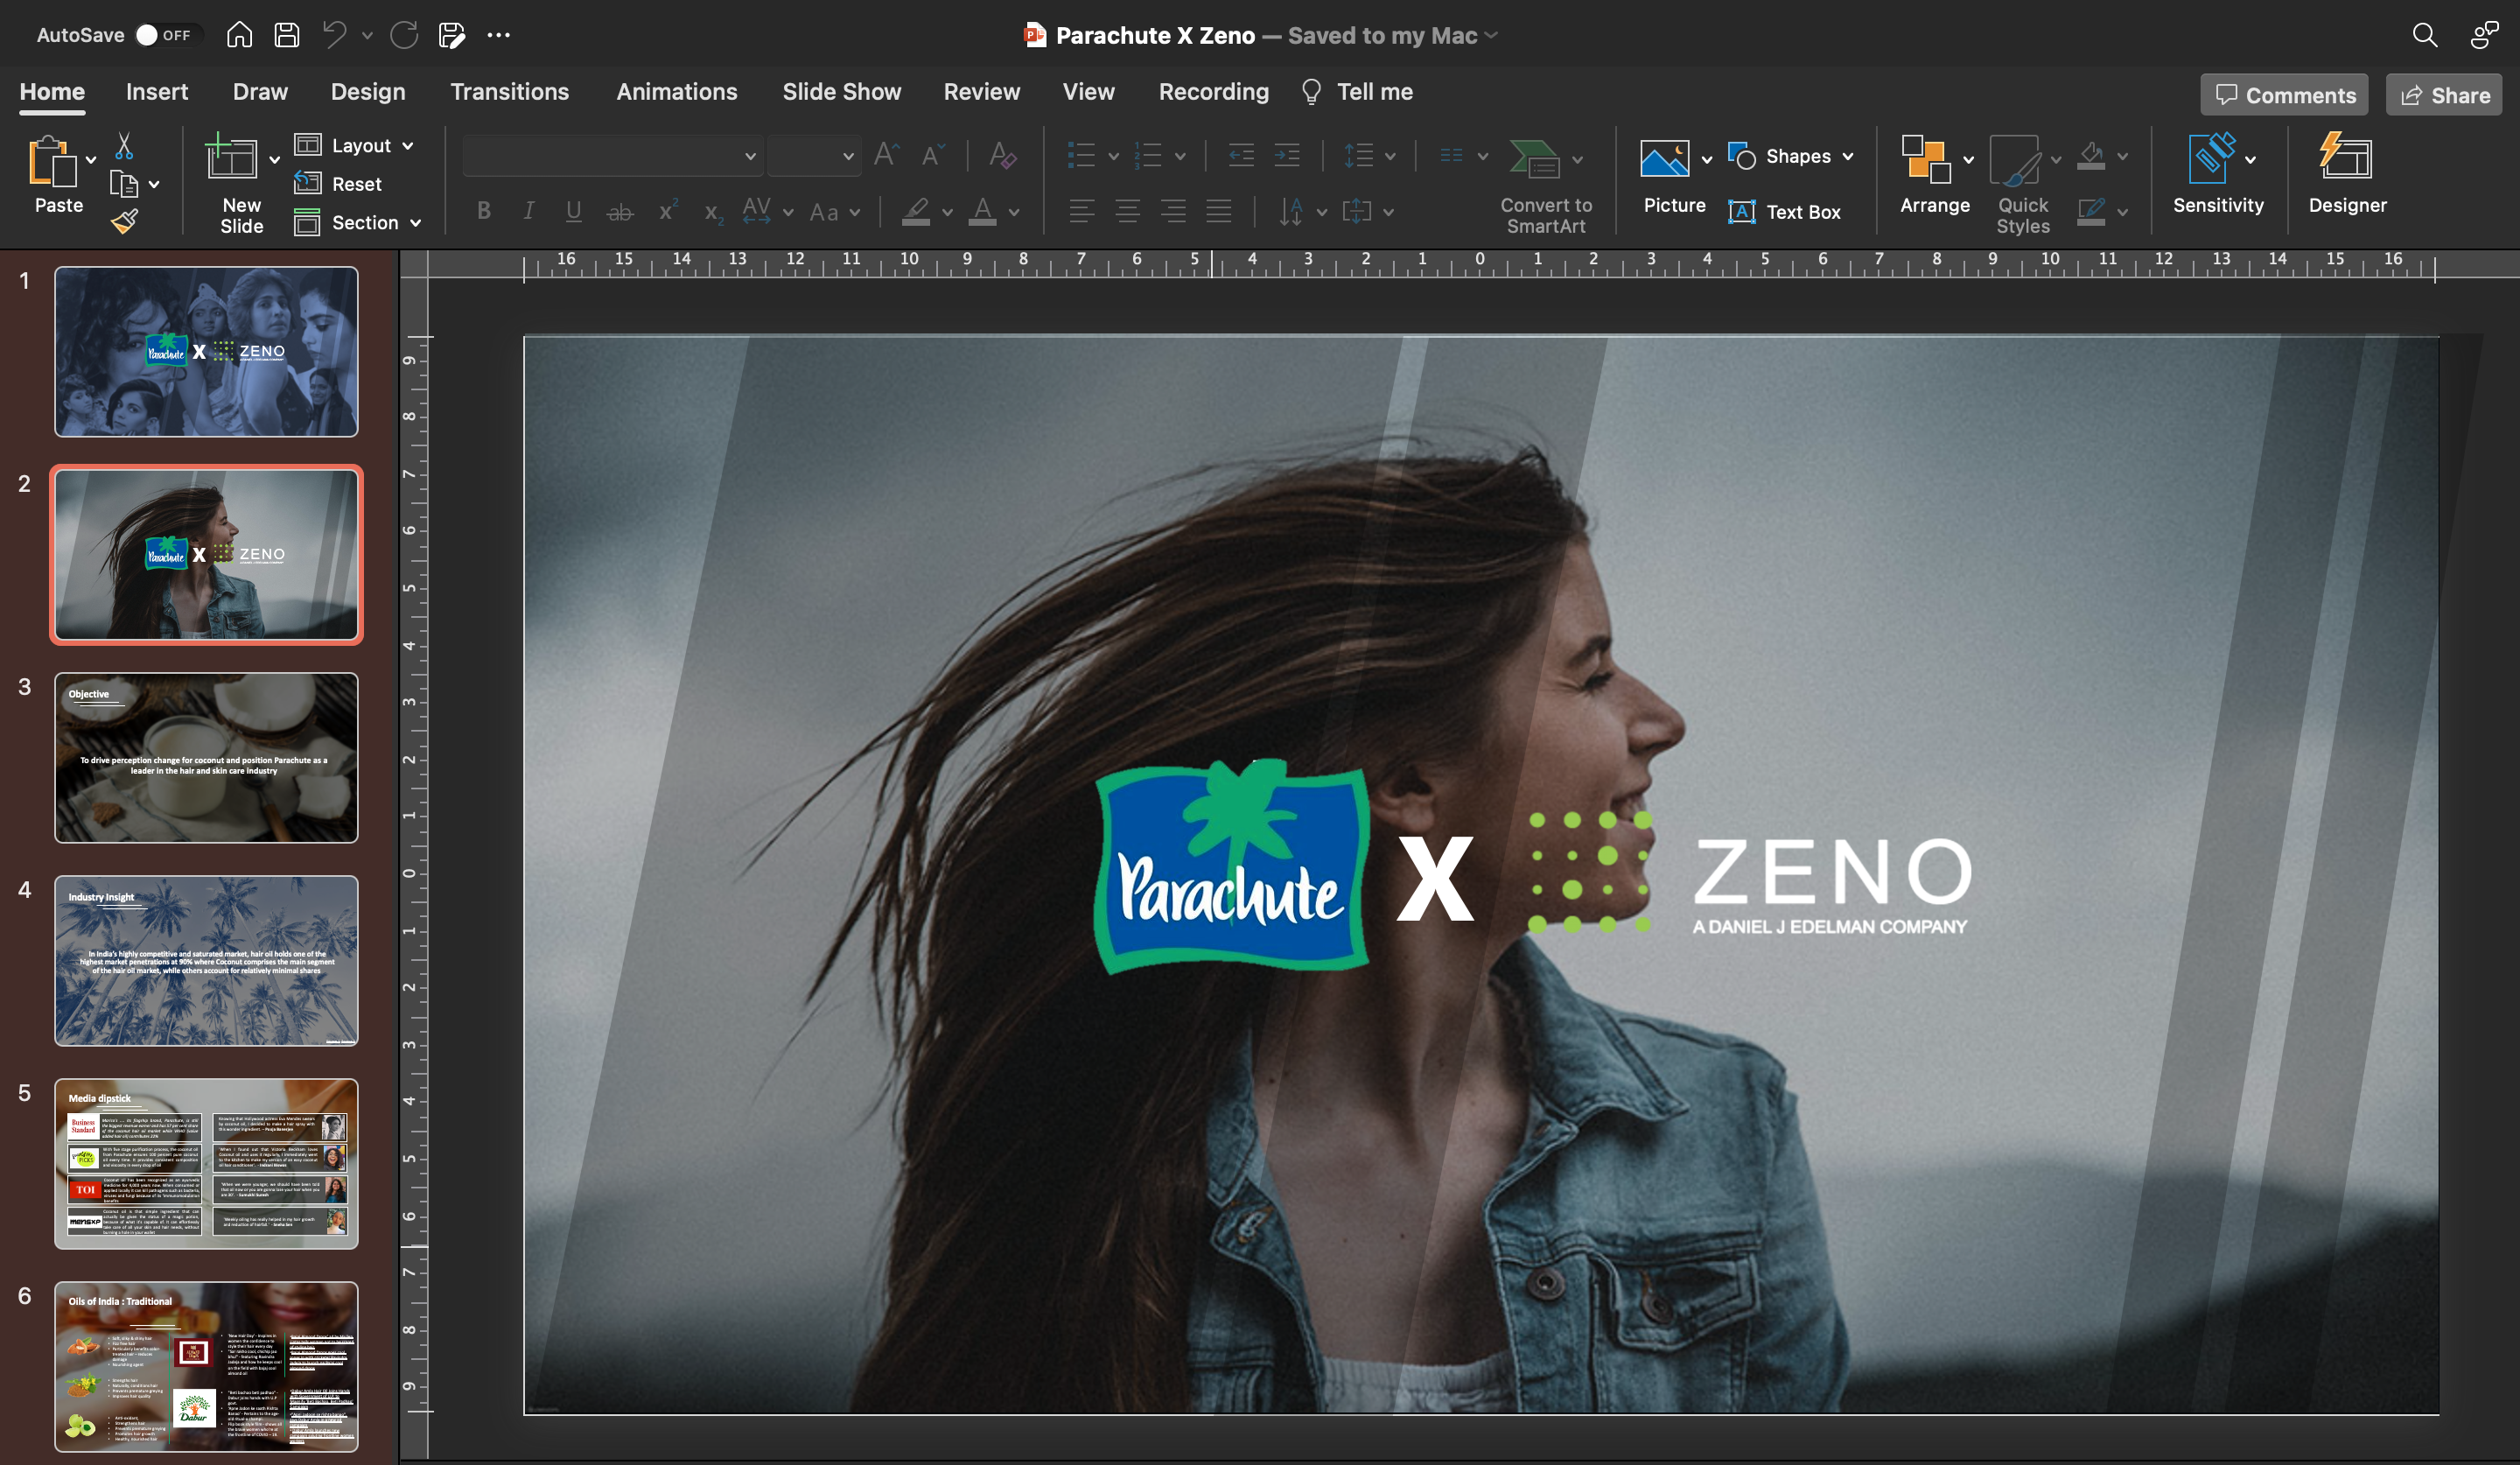Toggle Italic formatting
The height and width of the screenshot is (1465, 2520).
(x=528, y=211)
